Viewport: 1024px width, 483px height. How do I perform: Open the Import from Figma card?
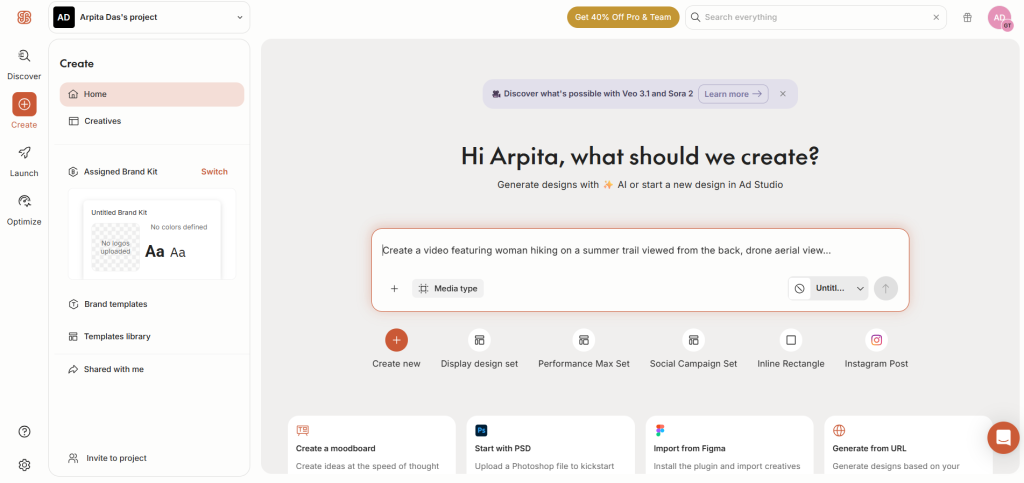coord(729,446)
